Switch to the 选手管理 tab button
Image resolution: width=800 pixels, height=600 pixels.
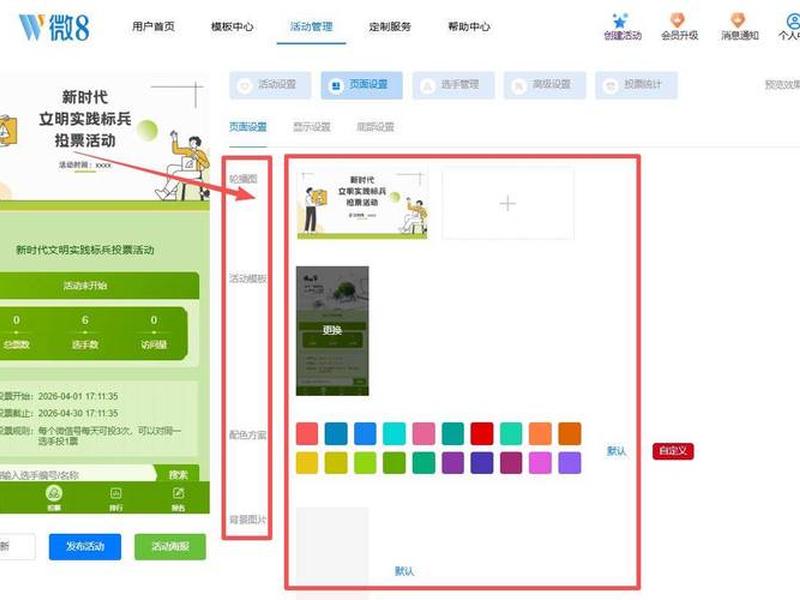click(453, 85)
